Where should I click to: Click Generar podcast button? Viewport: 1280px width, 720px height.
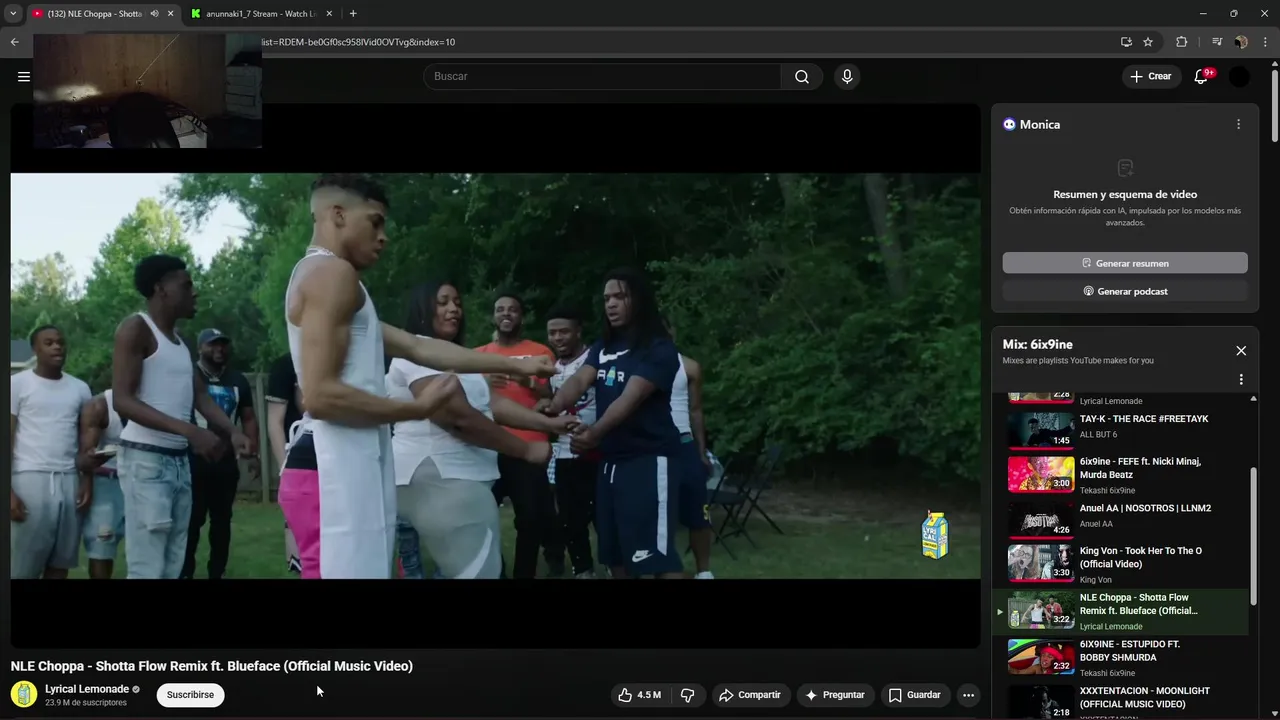[1125, 291]
